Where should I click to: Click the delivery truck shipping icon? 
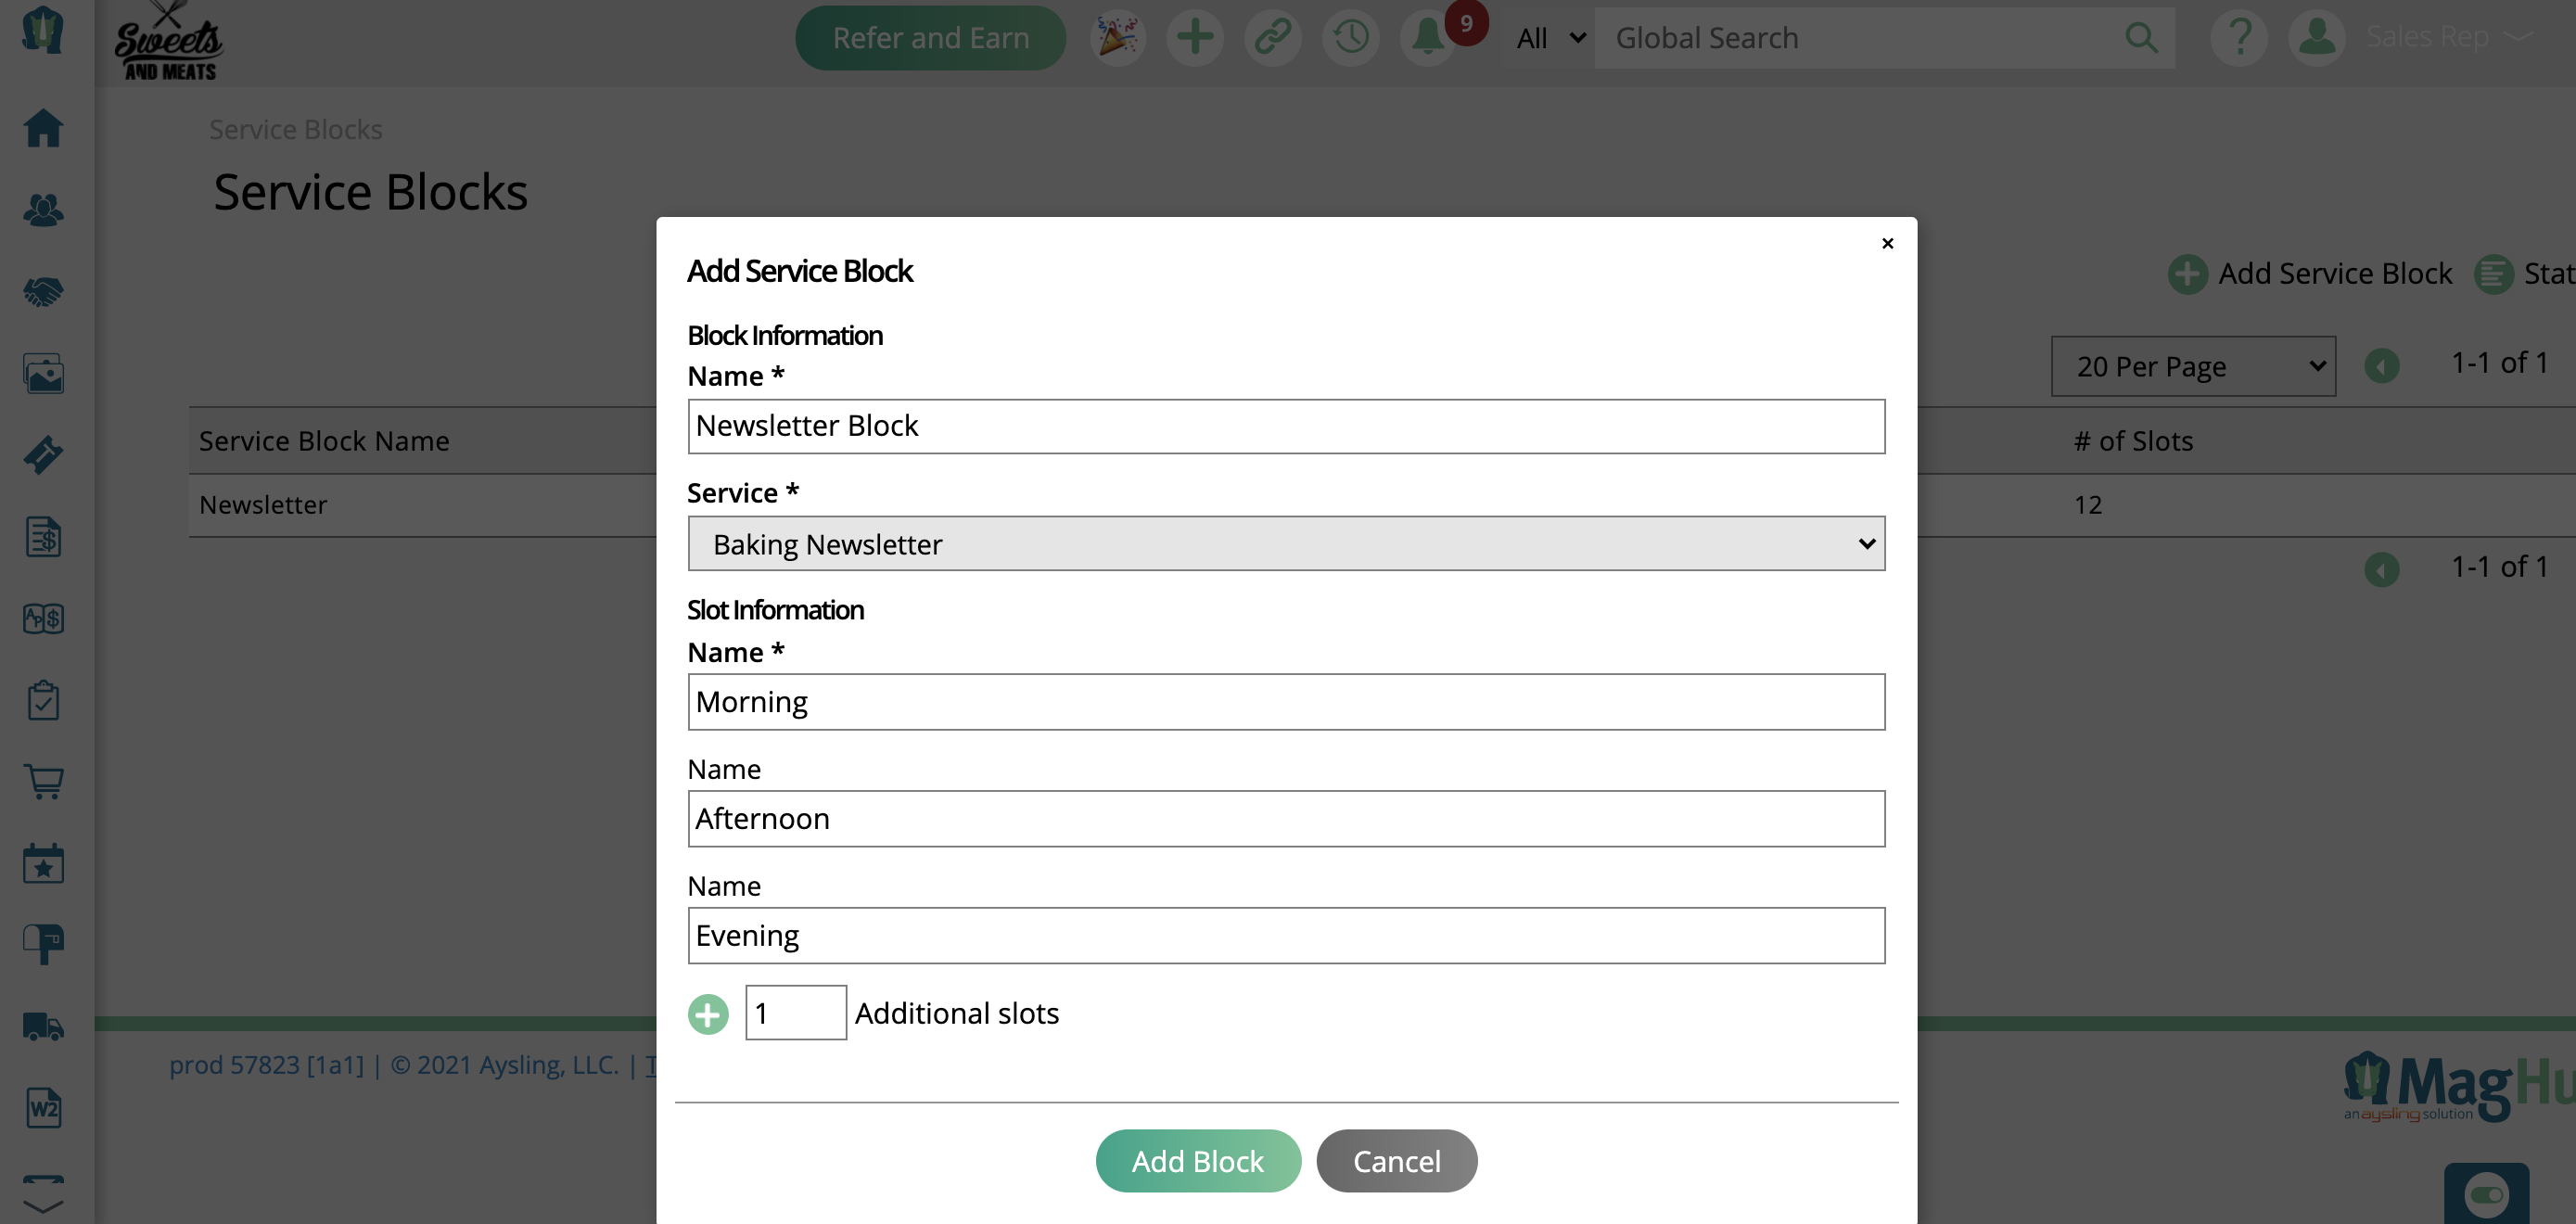[x=43, y=1026]
